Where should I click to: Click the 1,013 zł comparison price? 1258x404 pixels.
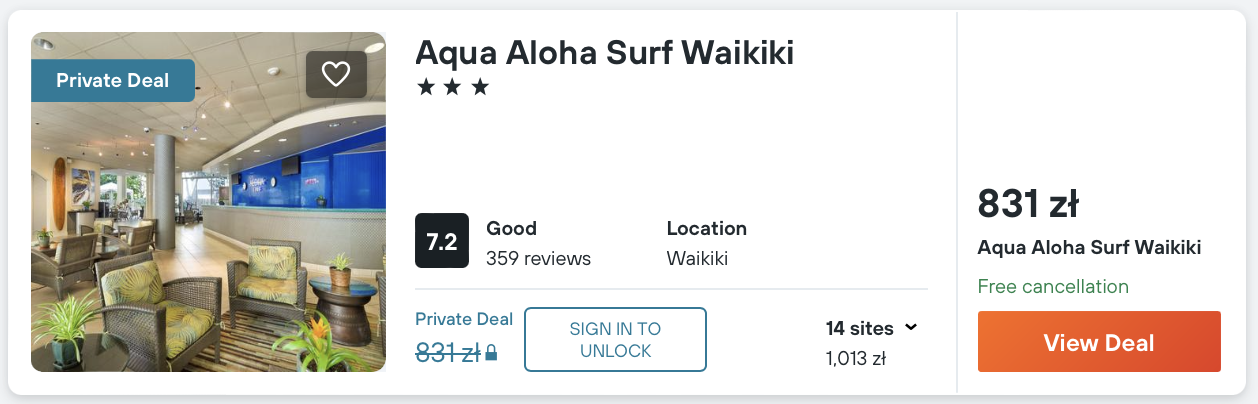click(x=856, y=357)
